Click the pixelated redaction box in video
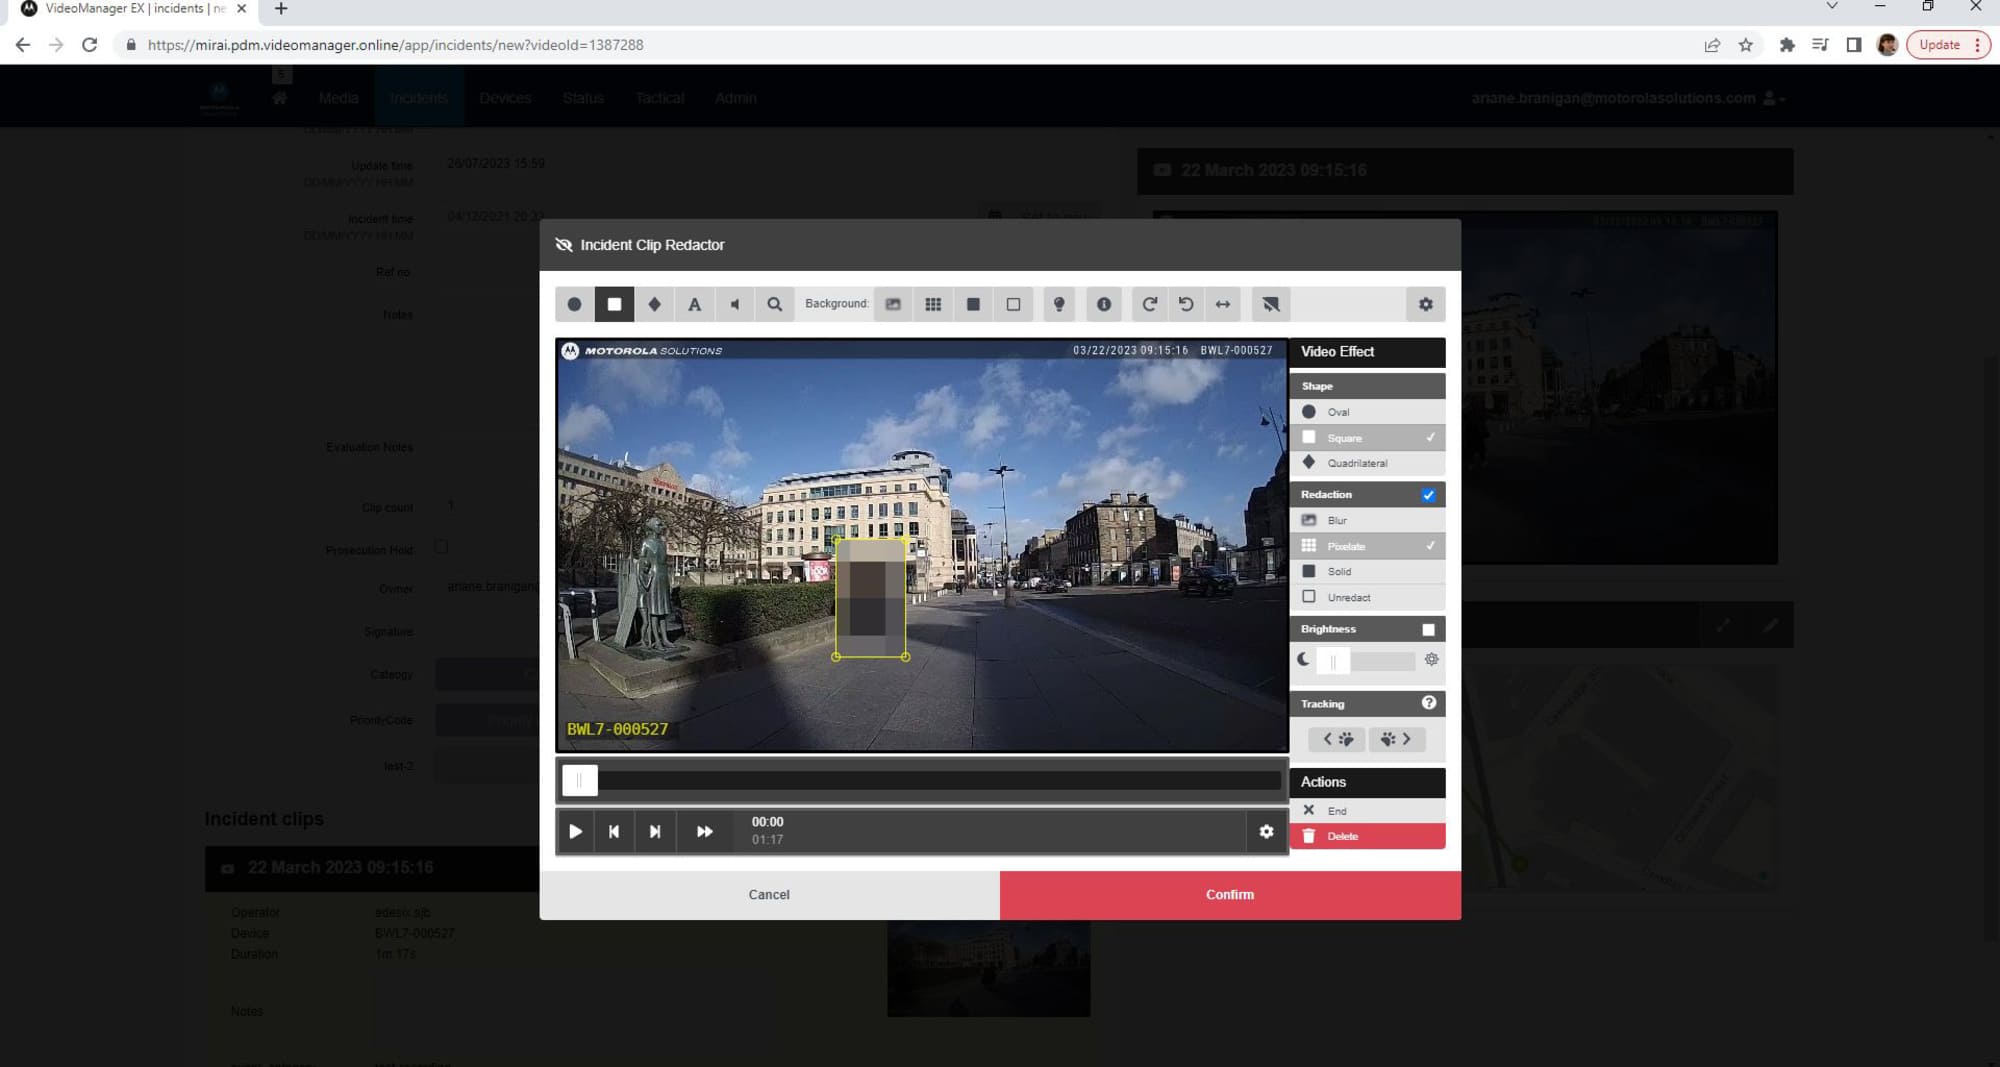The image size is (2000, 1067). pos(870,598)
